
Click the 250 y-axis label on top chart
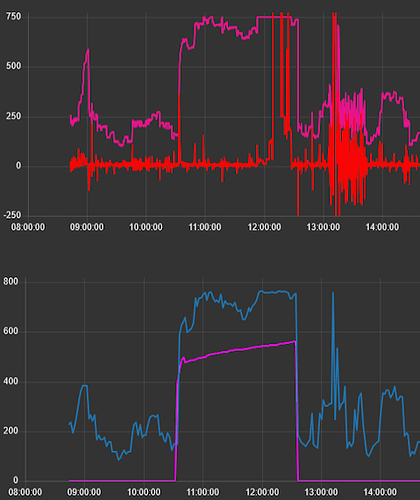tap(13, 116)
